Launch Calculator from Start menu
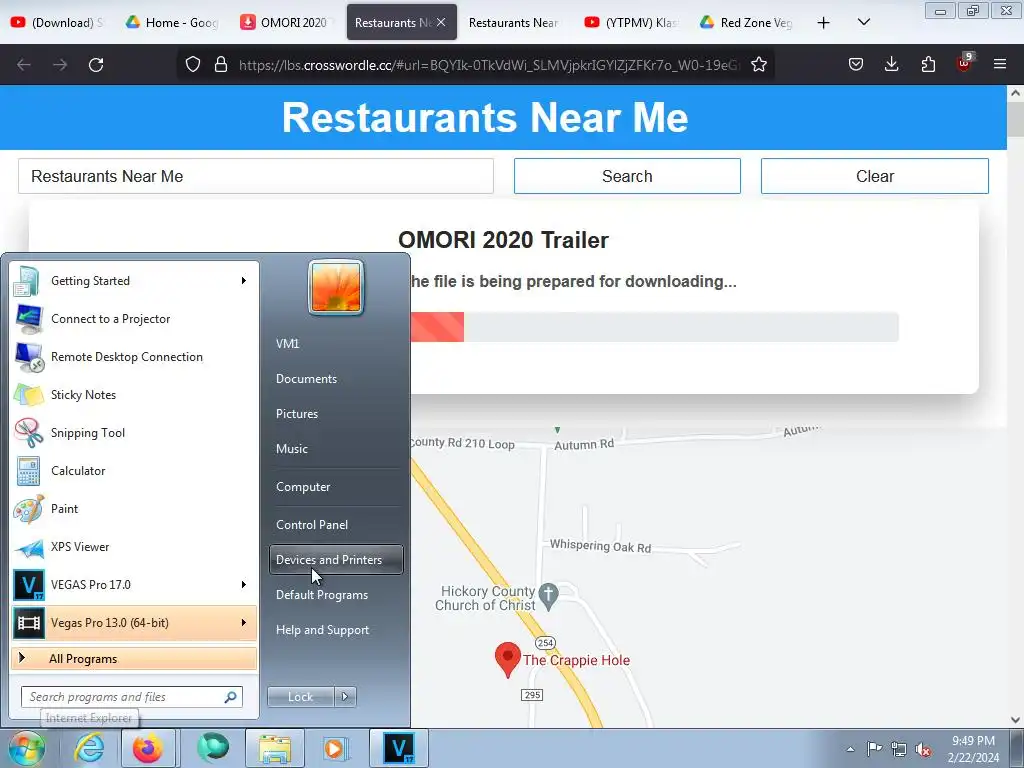The image size is (1024, 768). [x=134, y=471]
